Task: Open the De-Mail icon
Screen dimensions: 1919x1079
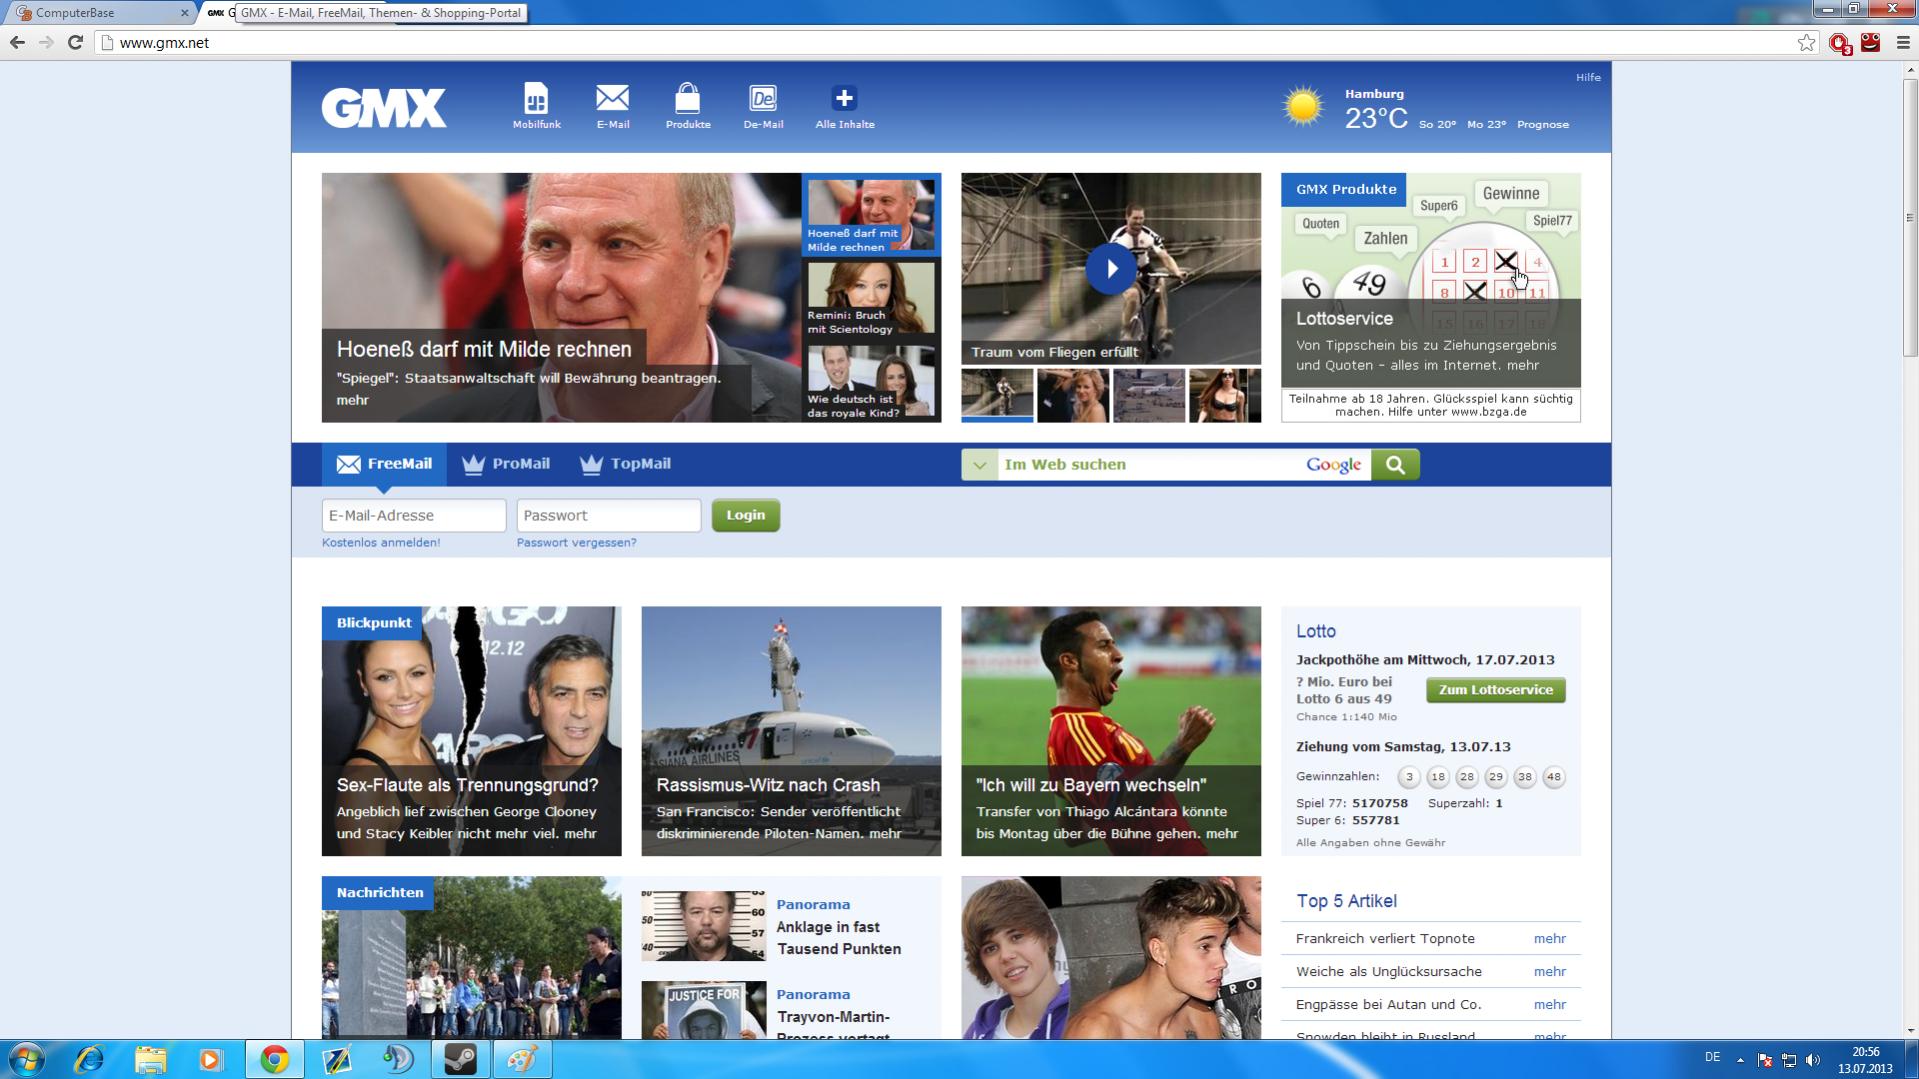Action: [x=763, y=105]
